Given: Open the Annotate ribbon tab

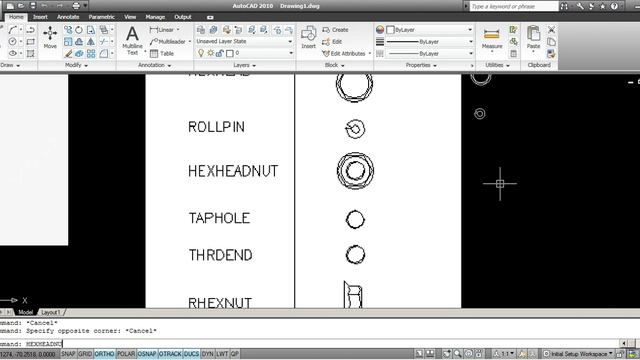Looking at the screenshot, I should pyautogui.click(x=68, y=17).
